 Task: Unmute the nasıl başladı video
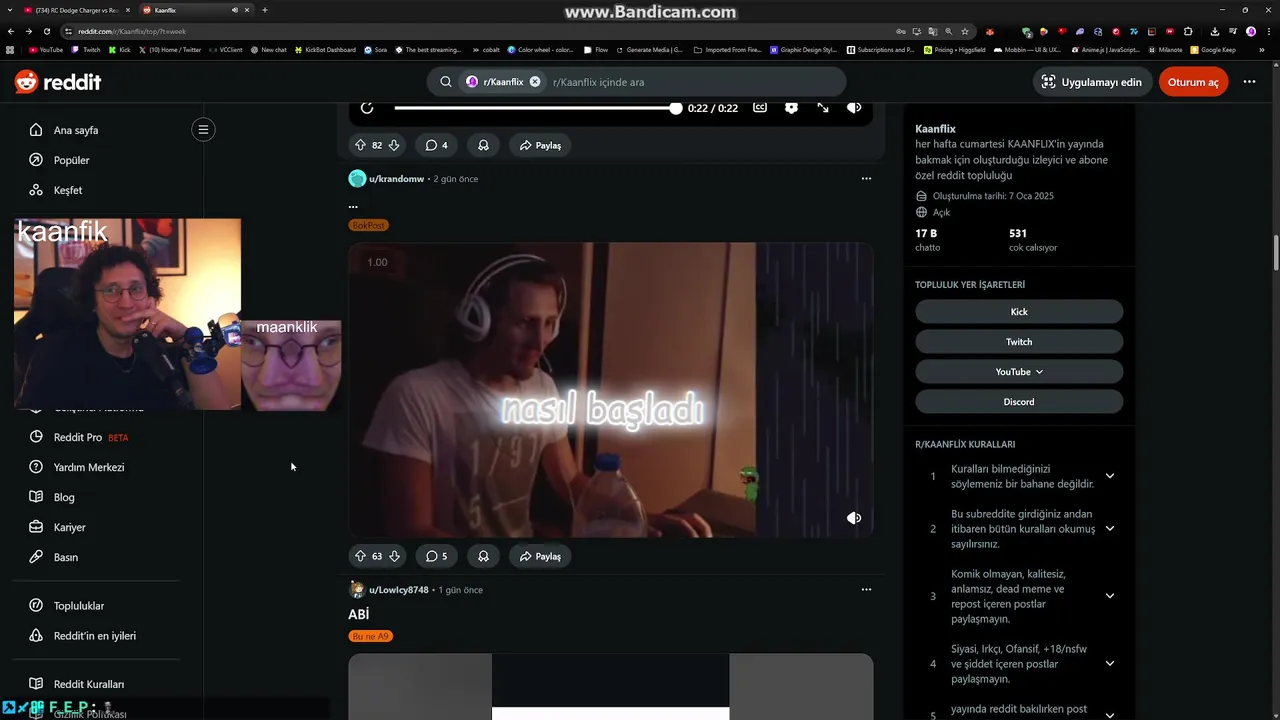(x=854, y=518)
